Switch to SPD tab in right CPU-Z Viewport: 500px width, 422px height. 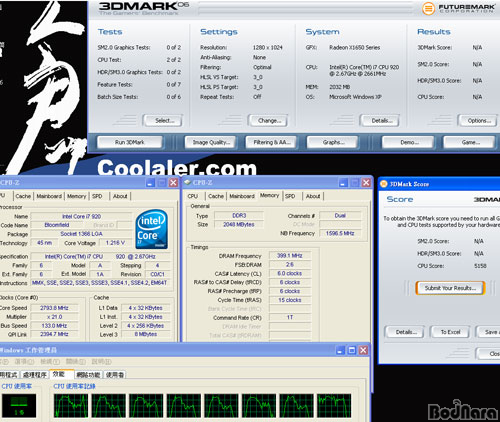pos(290,196)
